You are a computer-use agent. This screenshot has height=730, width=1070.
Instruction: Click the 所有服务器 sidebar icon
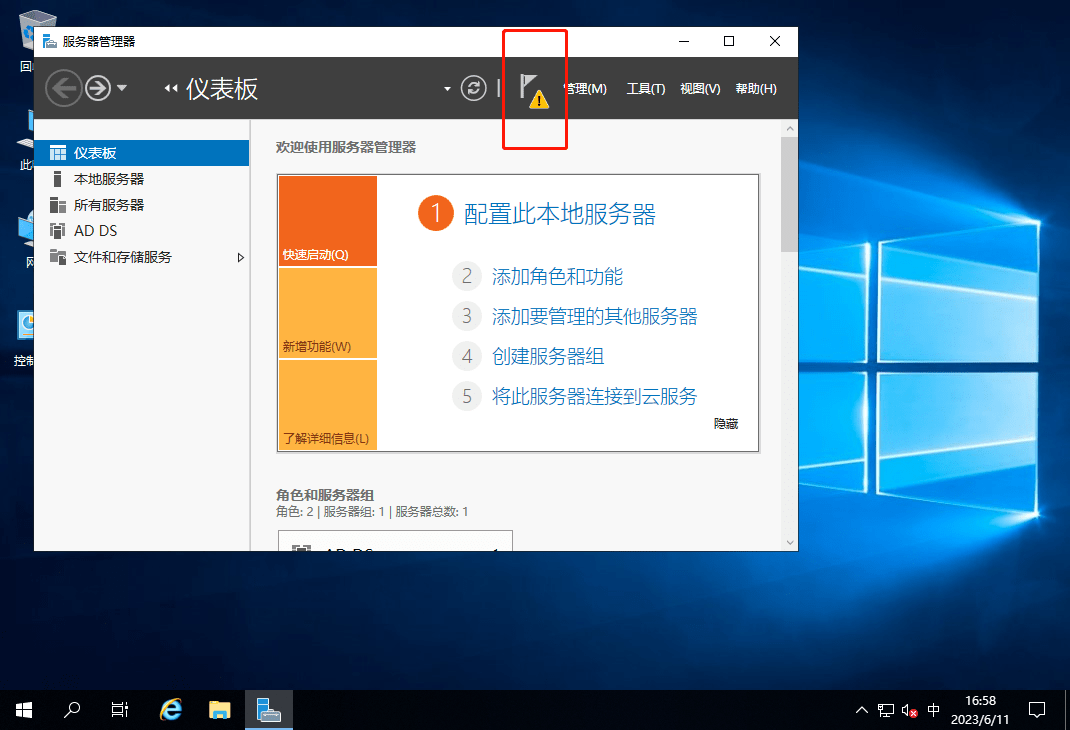pyautogui.click(x=58, y=205)
